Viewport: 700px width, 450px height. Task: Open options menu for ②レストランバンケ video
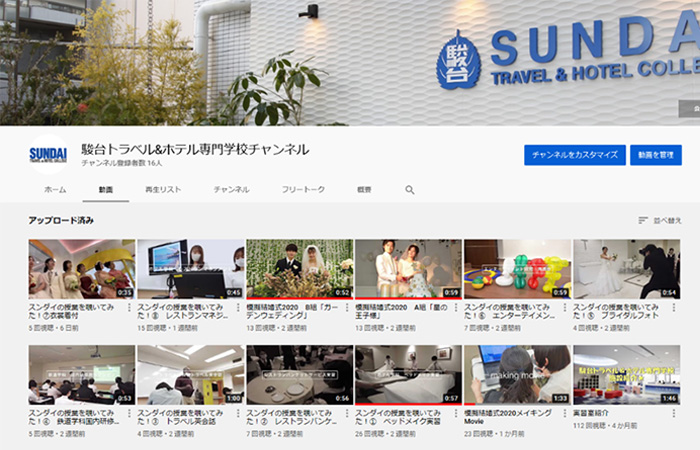click(347, 413)
